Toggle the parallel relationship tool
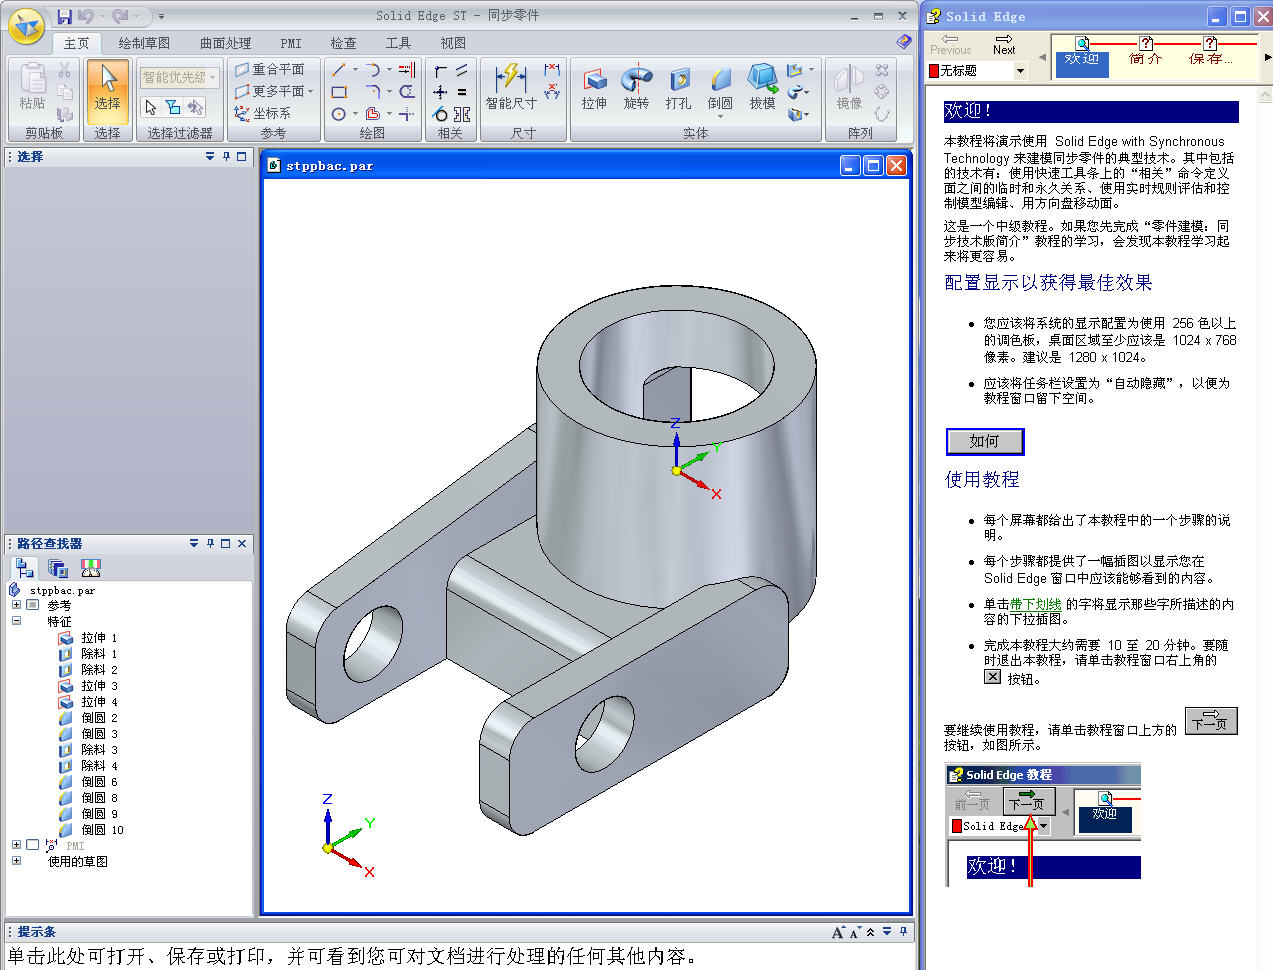Image resolution: width=1273 pixels, height=970 pixels. pyautogui.click(x=461, y=70)
